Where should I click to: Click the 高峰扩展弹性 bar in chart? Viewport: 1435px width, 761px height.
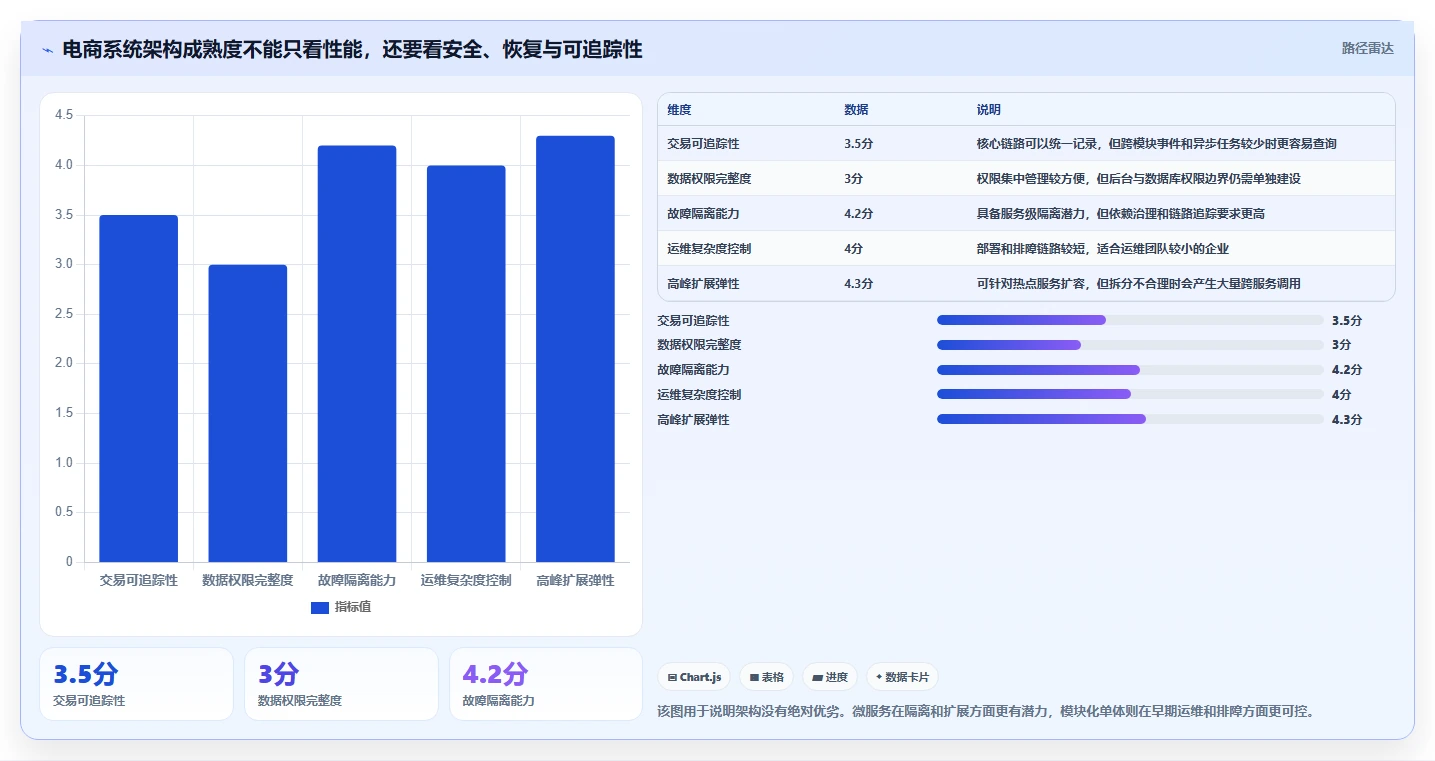point(575,349)
